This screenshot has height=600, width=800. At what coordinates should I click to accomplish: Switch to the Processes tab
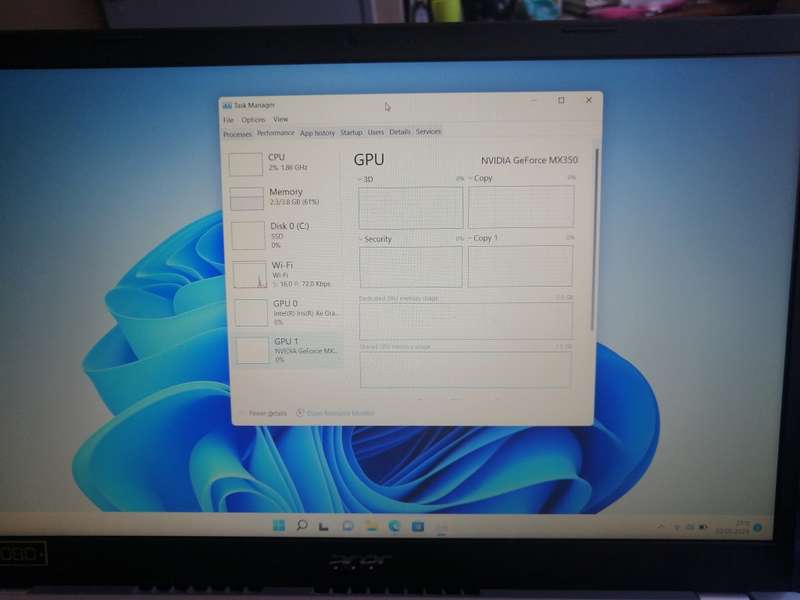pos(237,134)
